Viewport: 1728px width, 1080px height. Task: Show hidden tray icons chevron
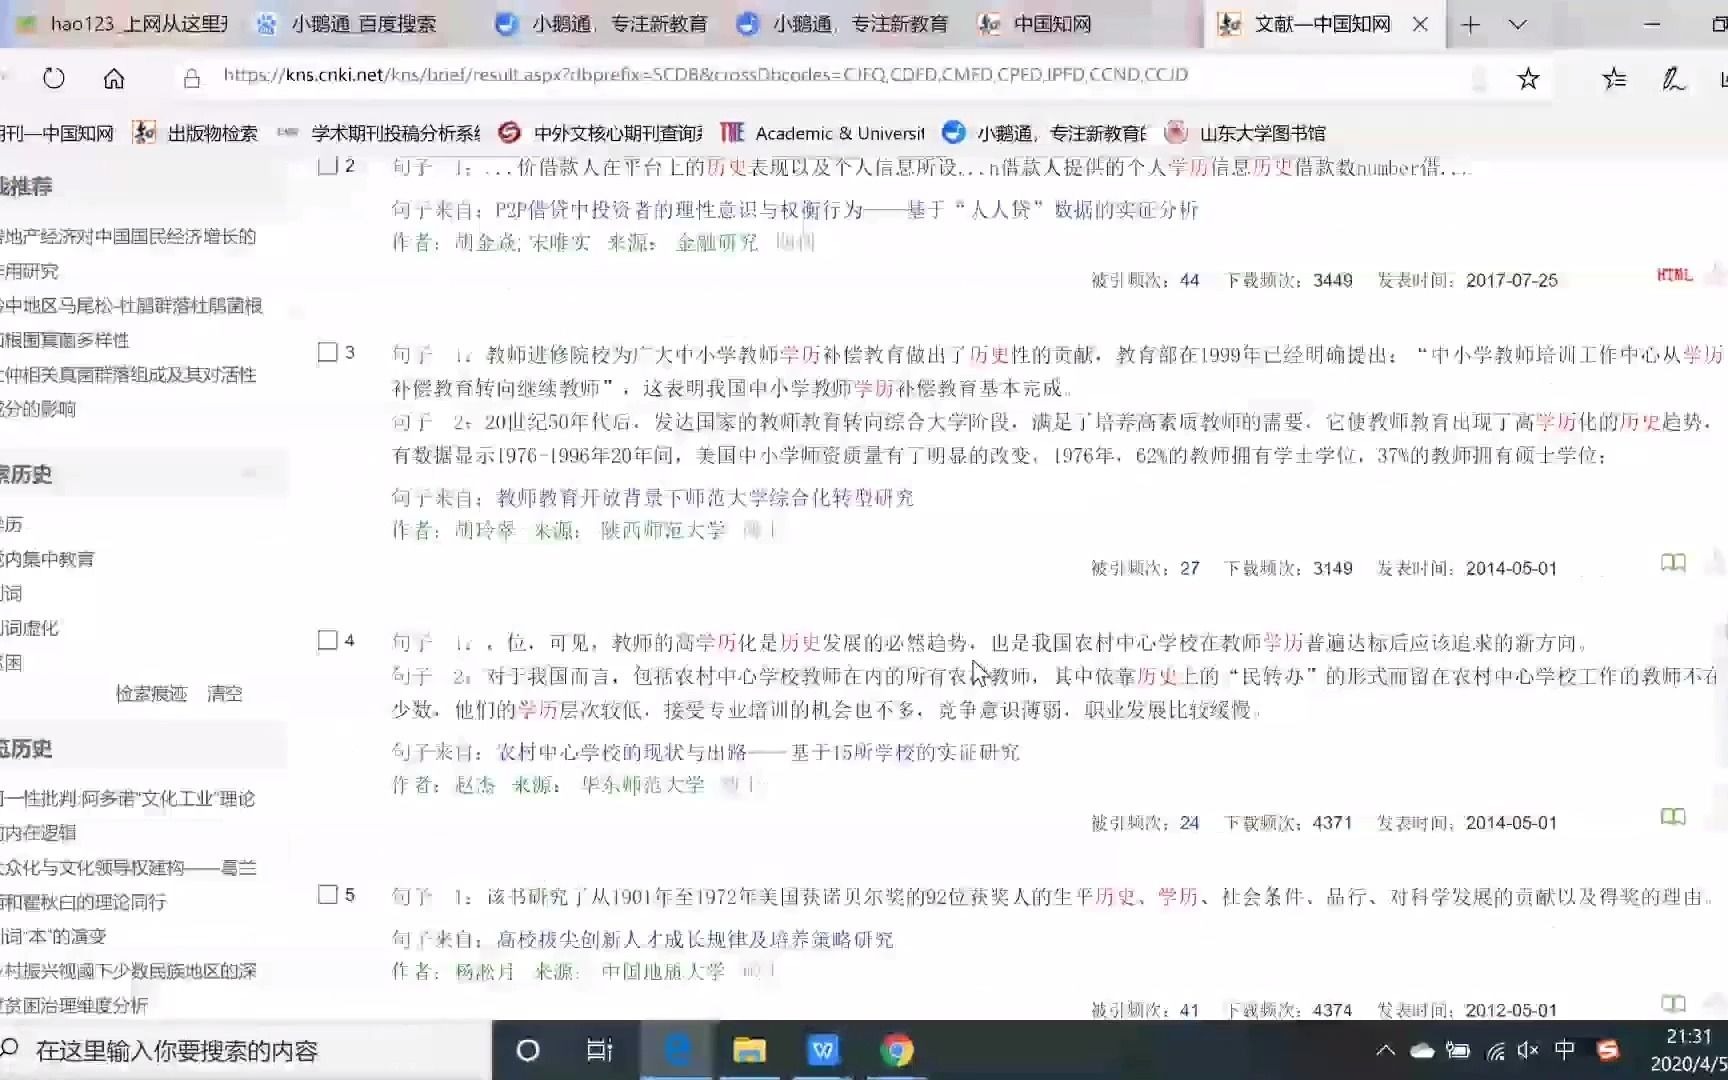[x=1385, y=1050]
